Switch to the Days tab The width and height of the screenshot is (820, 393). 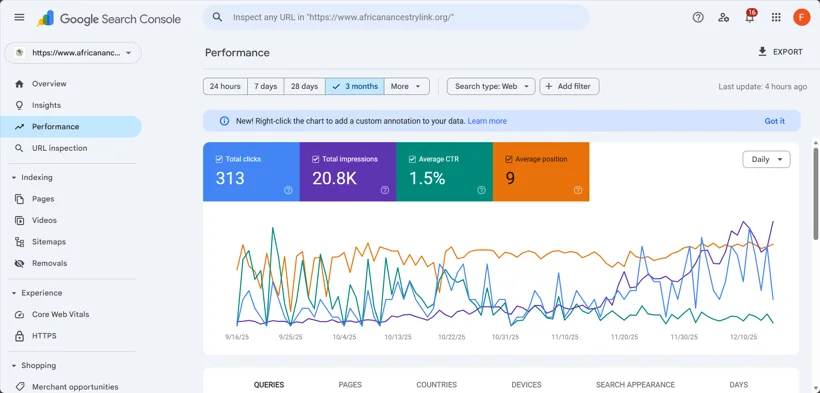pyautogui.click(x=738, y=385)
